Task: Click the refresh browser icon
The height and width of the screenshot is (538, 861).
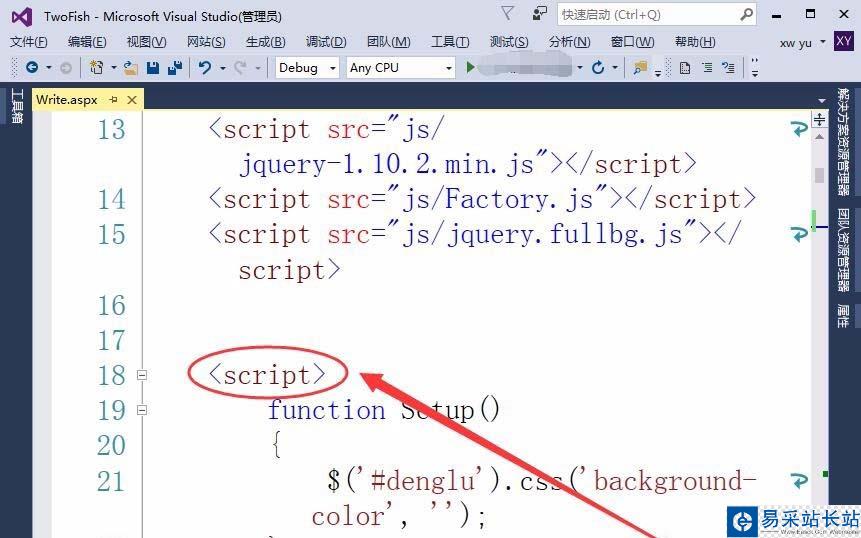Action: coord(598,68)
